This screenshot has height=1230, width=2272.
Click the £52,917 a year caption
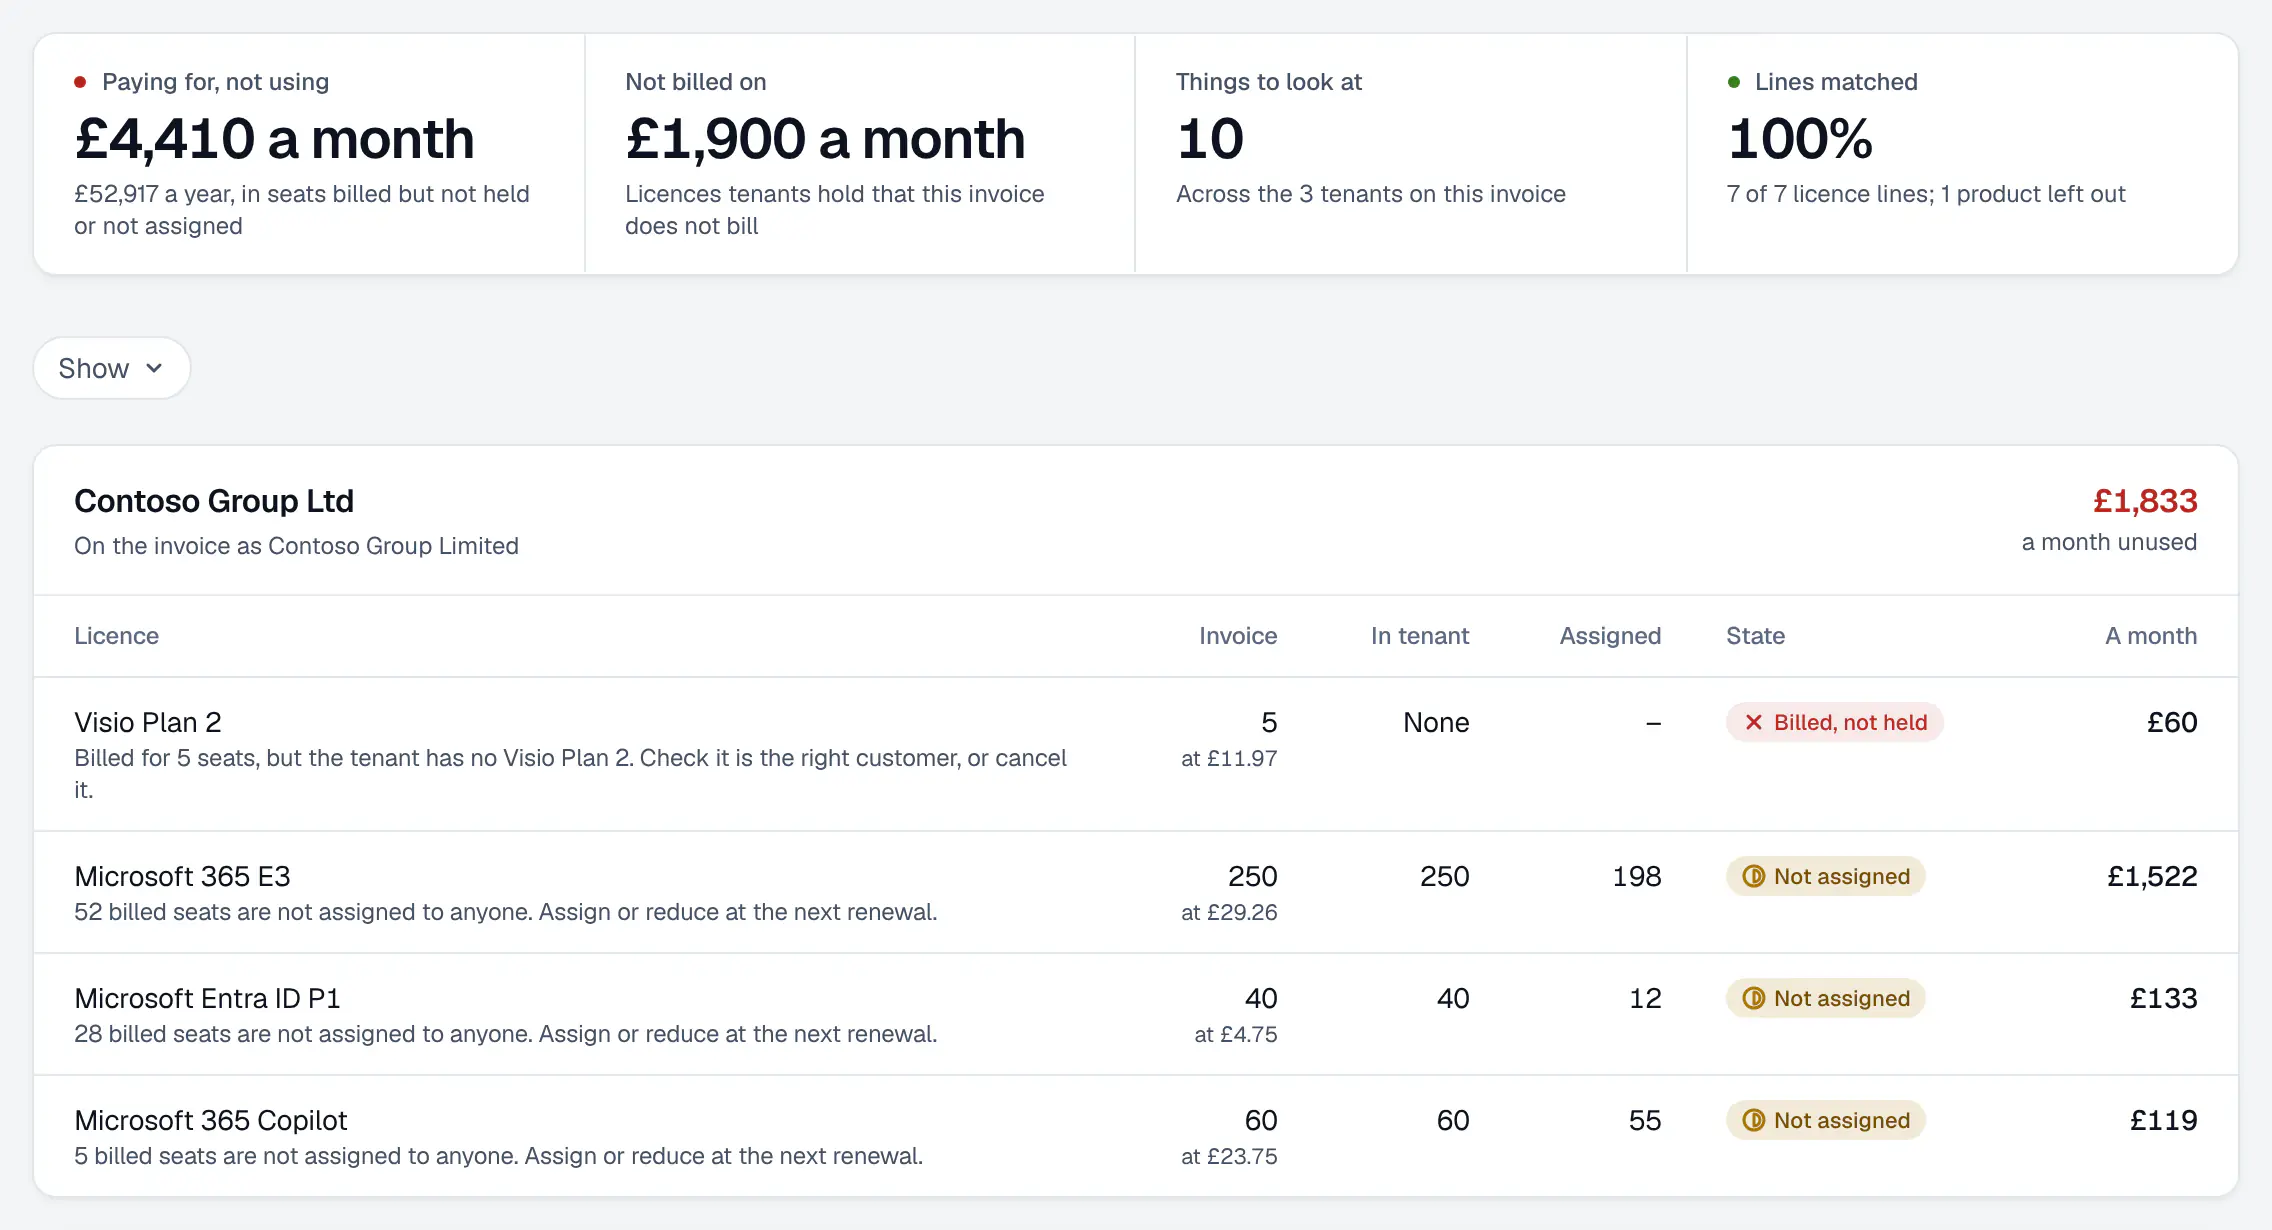coord(301,210)
